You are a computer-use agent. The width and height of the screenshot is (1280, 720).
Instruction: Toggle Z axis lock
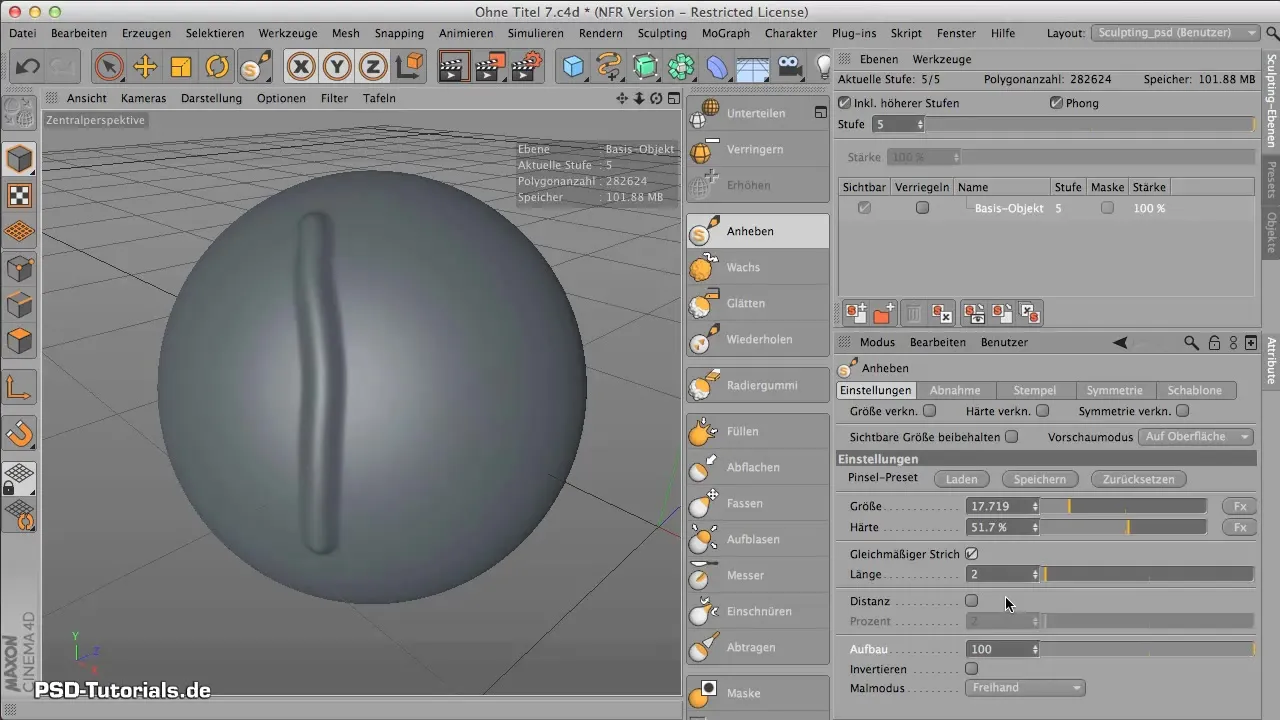point(373,67)
